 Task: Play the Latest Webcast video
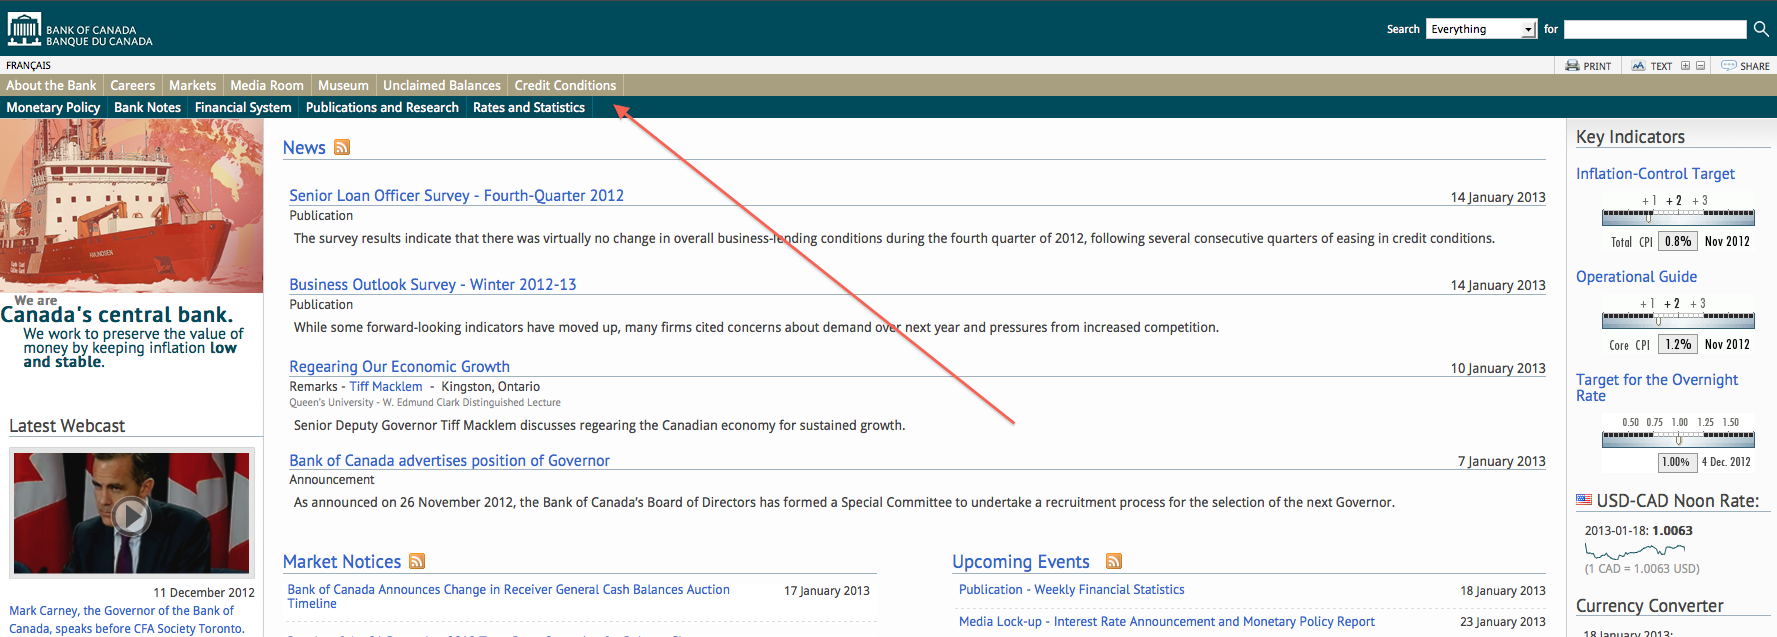click(131, 516)
